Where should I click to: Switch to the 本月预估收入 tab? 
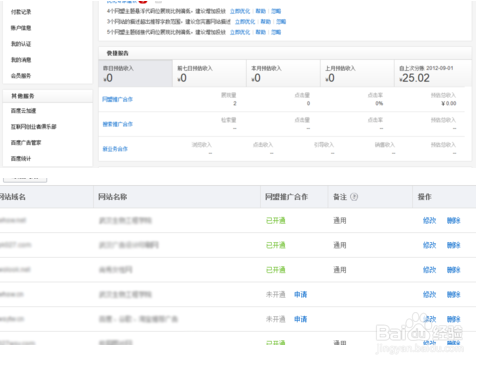tap(283, 73)
